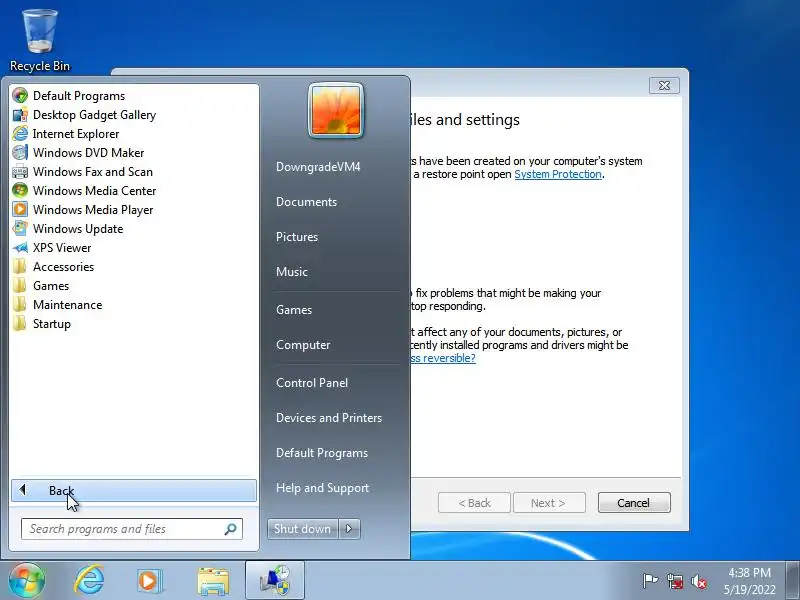Cancel the System Restore wizard

[x=634, y=503]
